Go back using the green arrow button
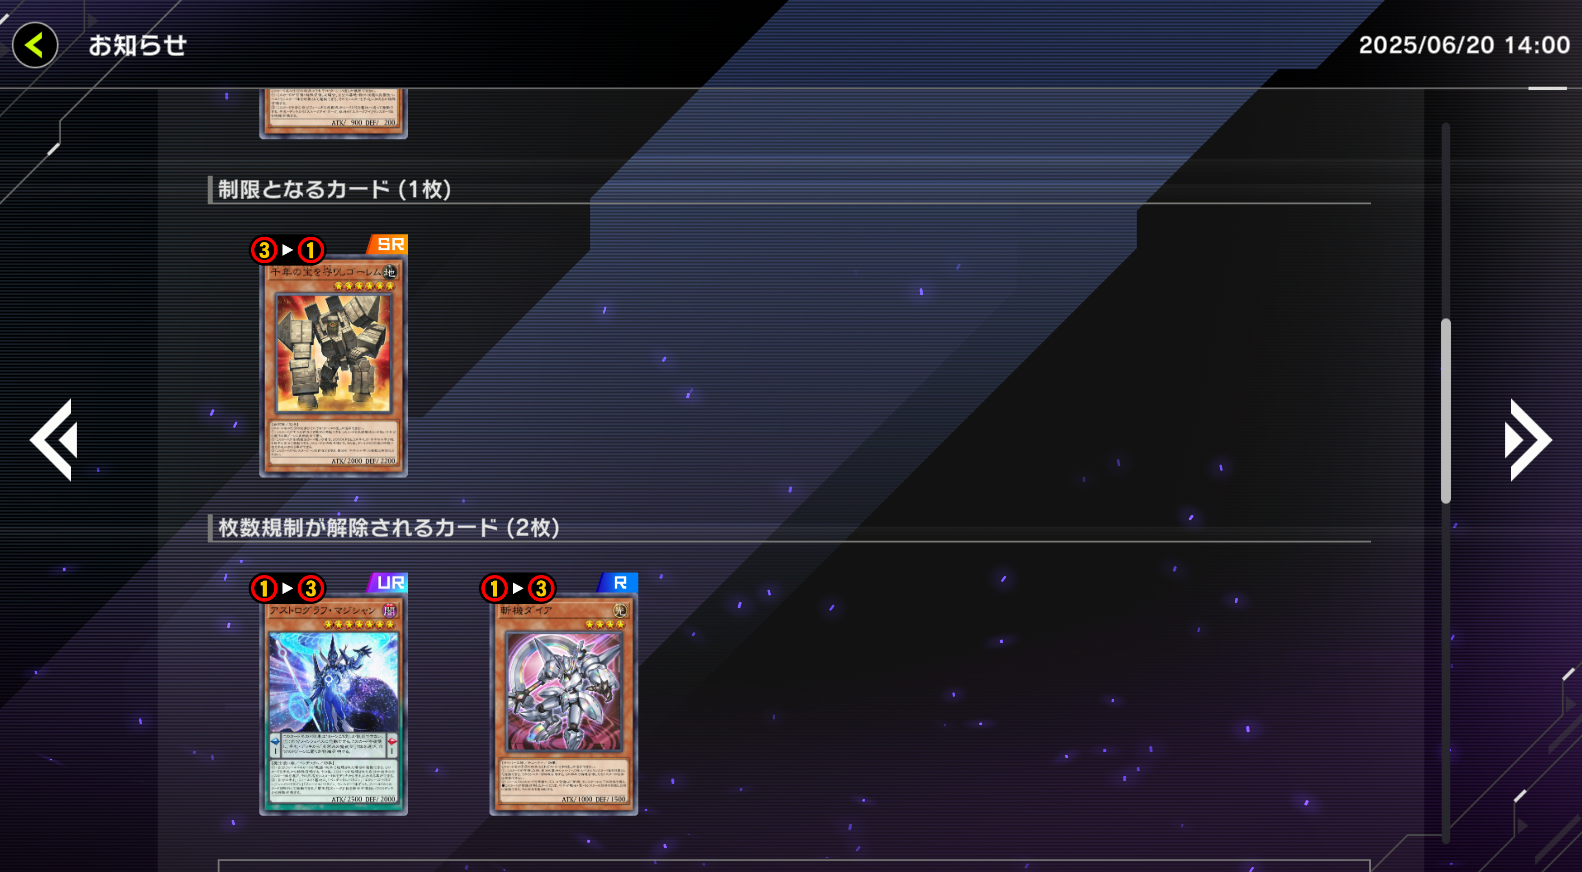 pos(35,45)
